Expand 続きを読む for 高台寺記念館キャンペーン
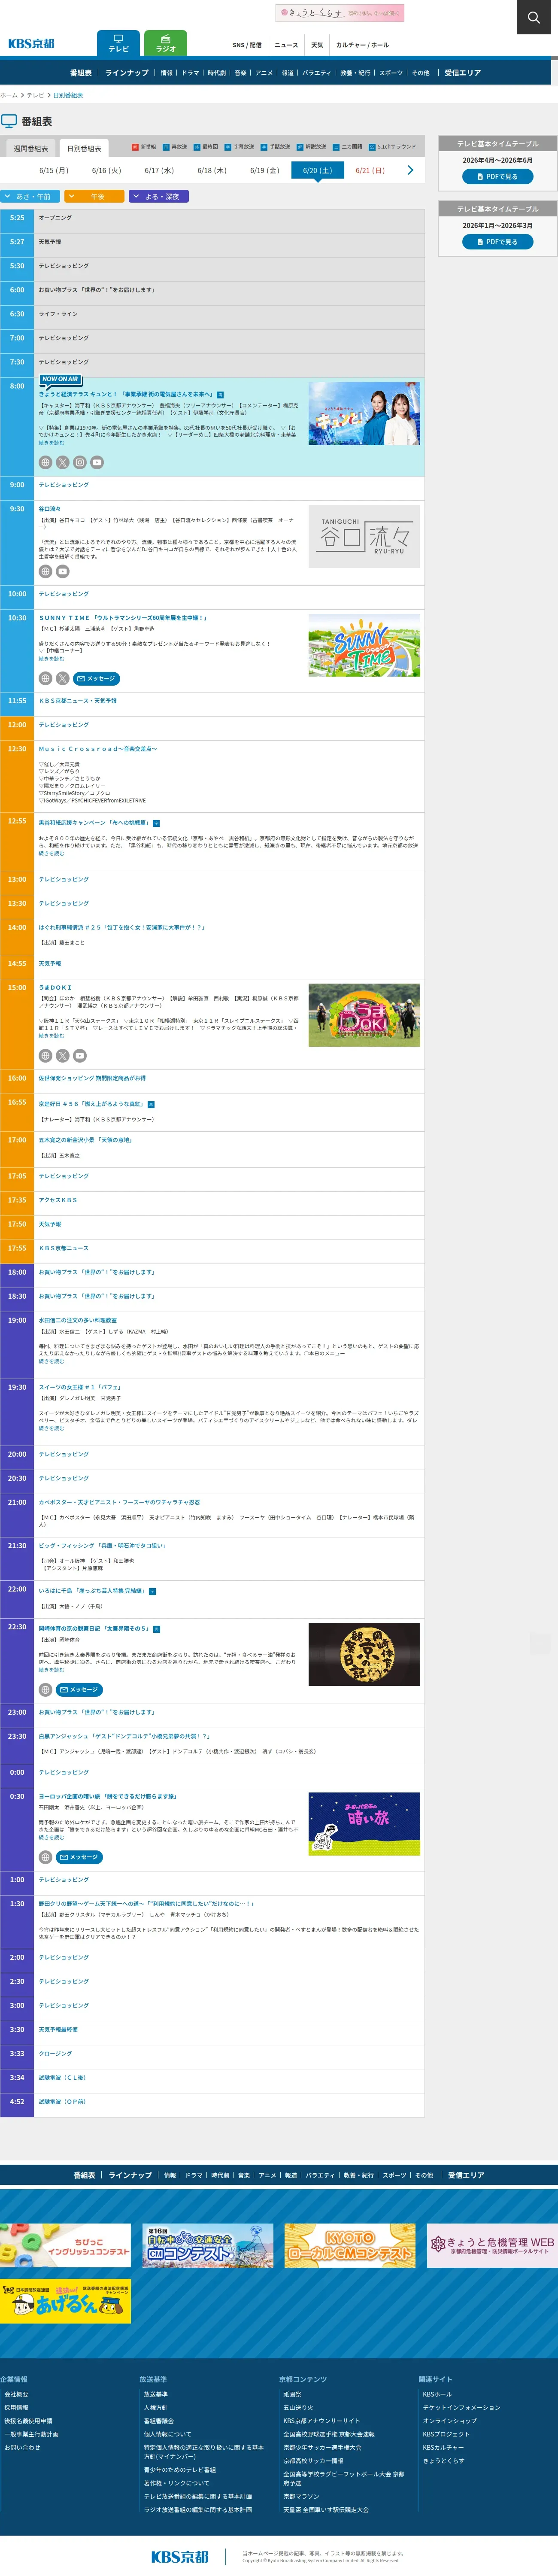 tap(51, 853)
